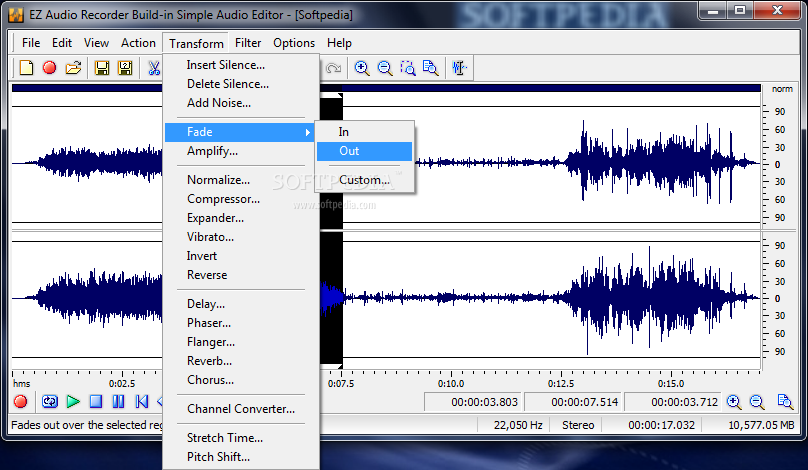Toggle loop playback in the transport bar
The height and width of the screenshot is (470, 808).
pos(50,401)
